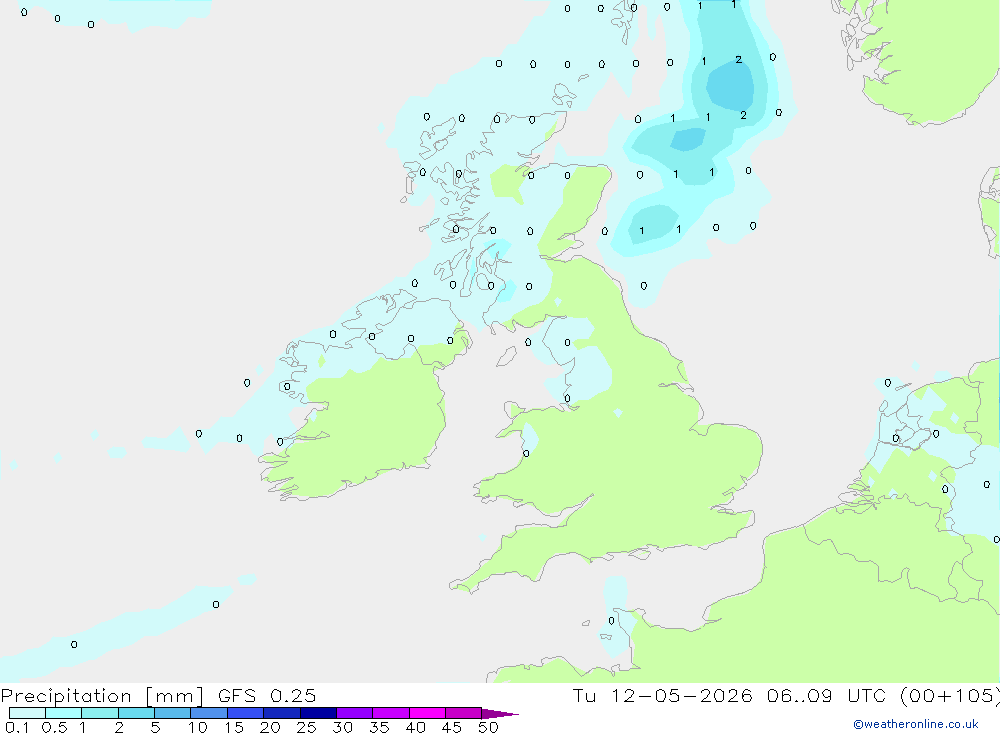Click the '15' legend scale label
Screen dimensions: 1000x733
point(234,727)
